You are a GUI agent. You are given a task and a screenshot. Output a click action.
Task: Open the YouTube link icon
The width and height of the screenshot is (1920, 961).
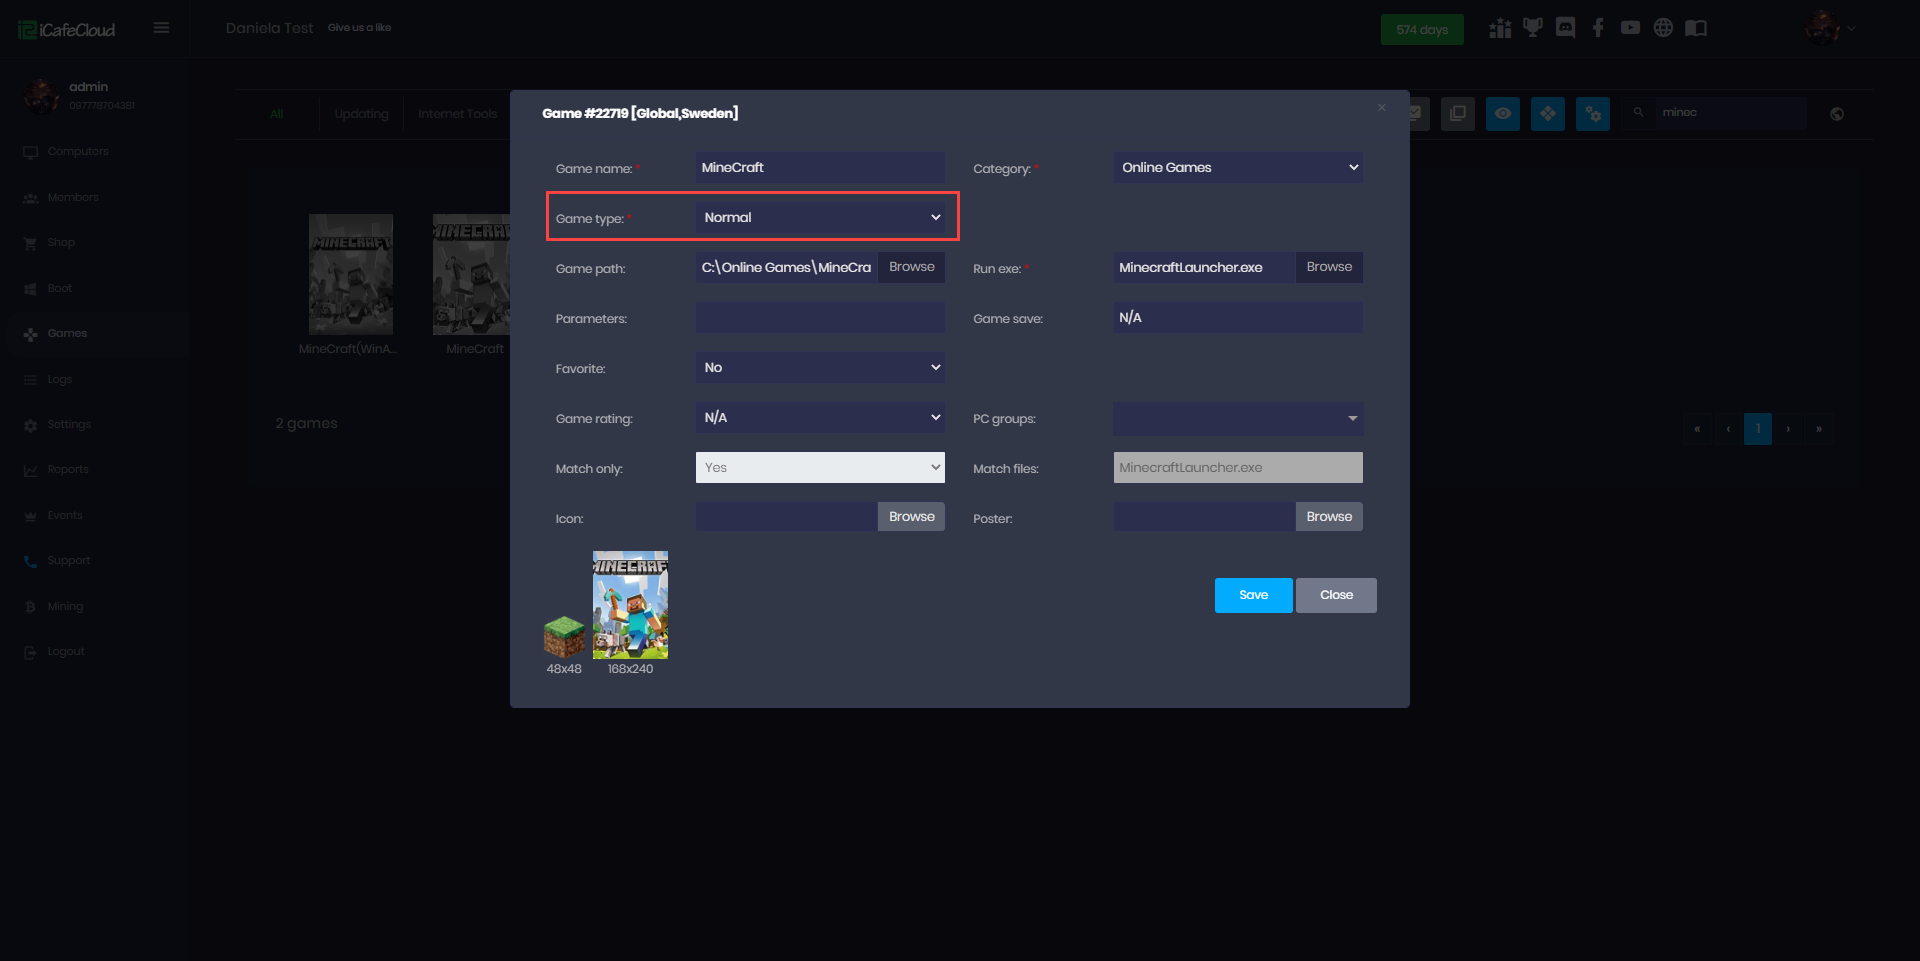[1630, 28]
